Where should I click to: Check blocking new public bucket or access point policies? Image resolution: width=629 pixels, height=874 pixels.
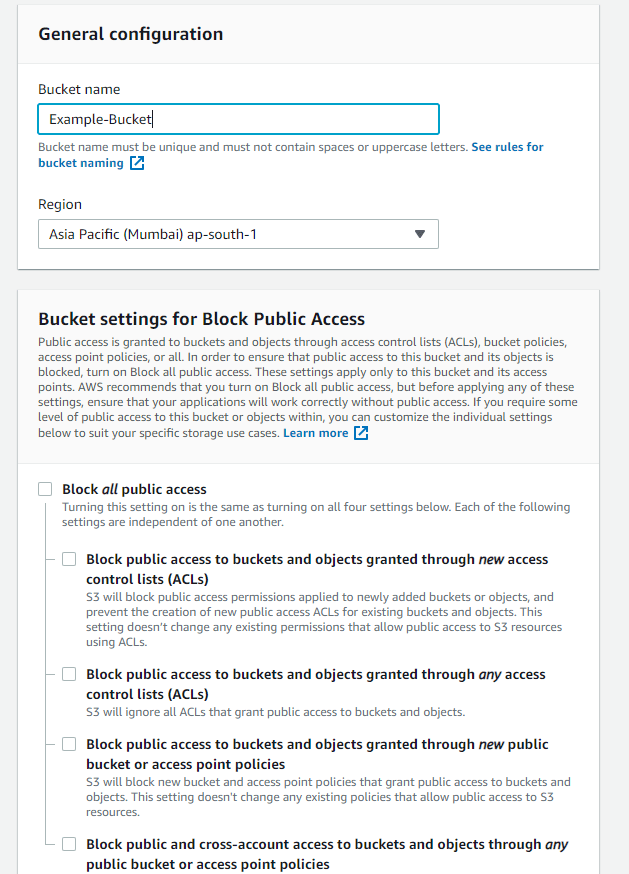point(69,743)
